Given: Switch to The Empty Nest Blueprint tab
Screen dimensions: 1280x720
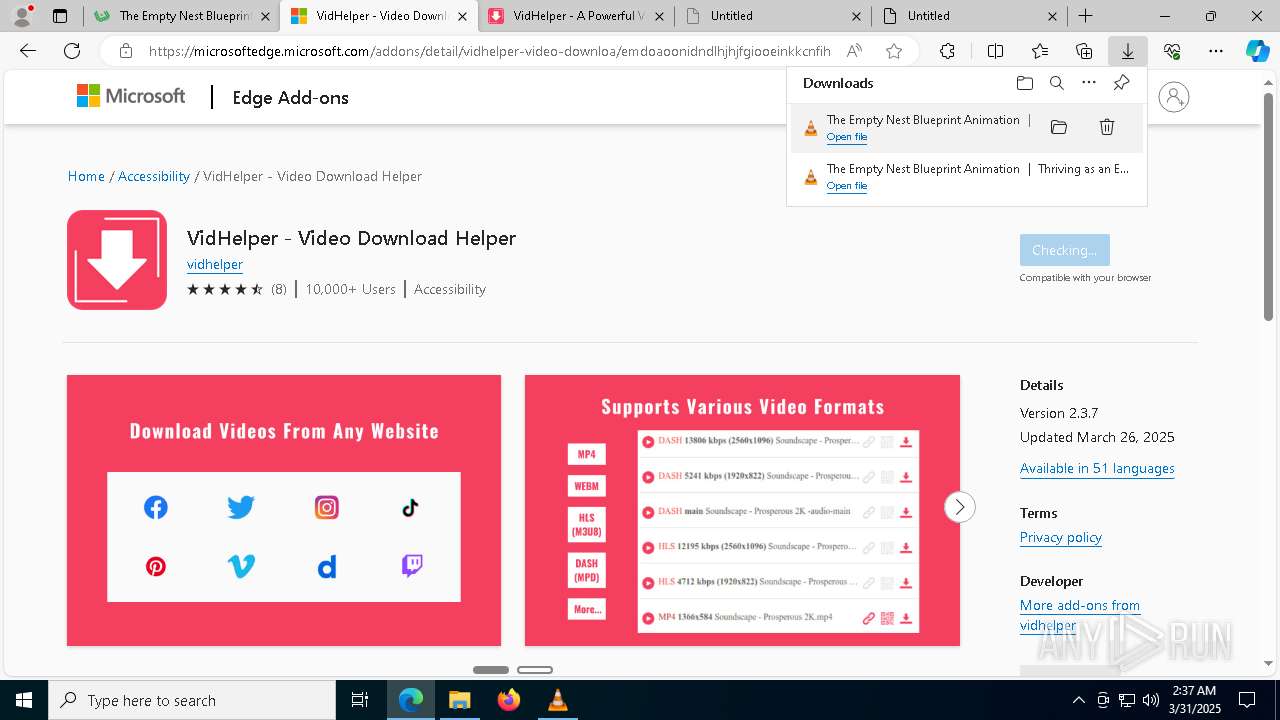Looking at the screenshot, I should [182, 16].
